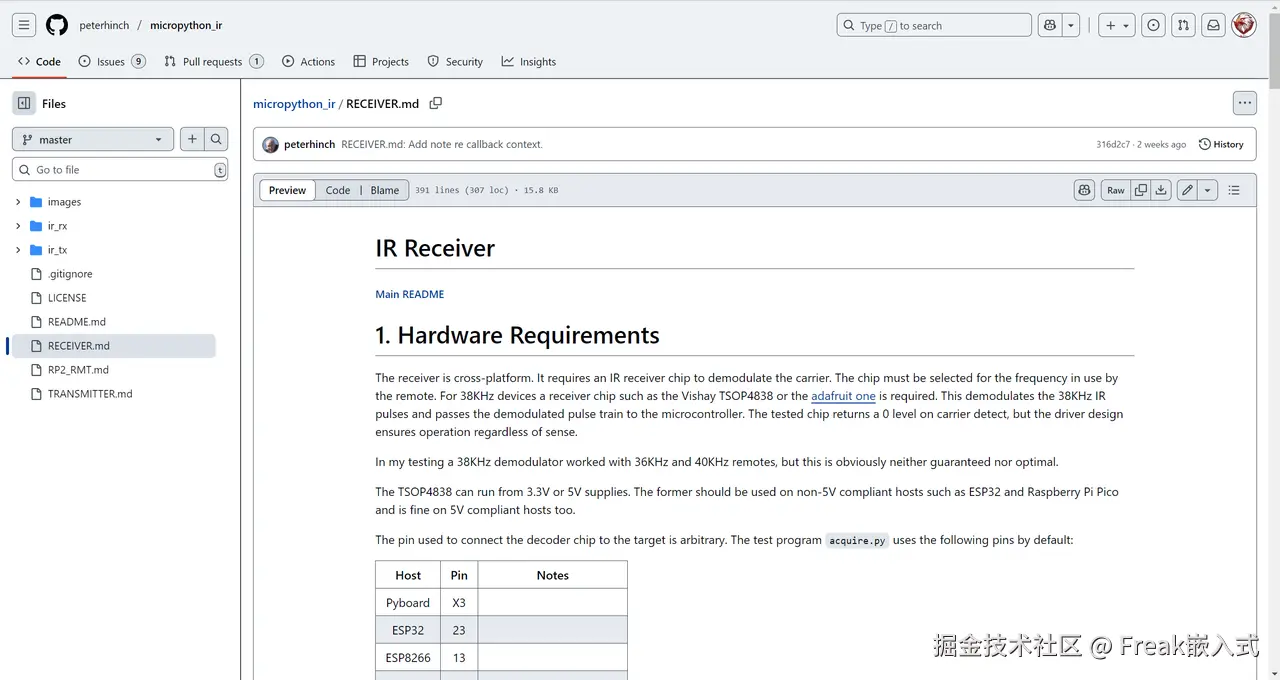Open RP2_RMT.md in file tree
The width and height of the screenshot is (1280, 680).
[78, 370]
